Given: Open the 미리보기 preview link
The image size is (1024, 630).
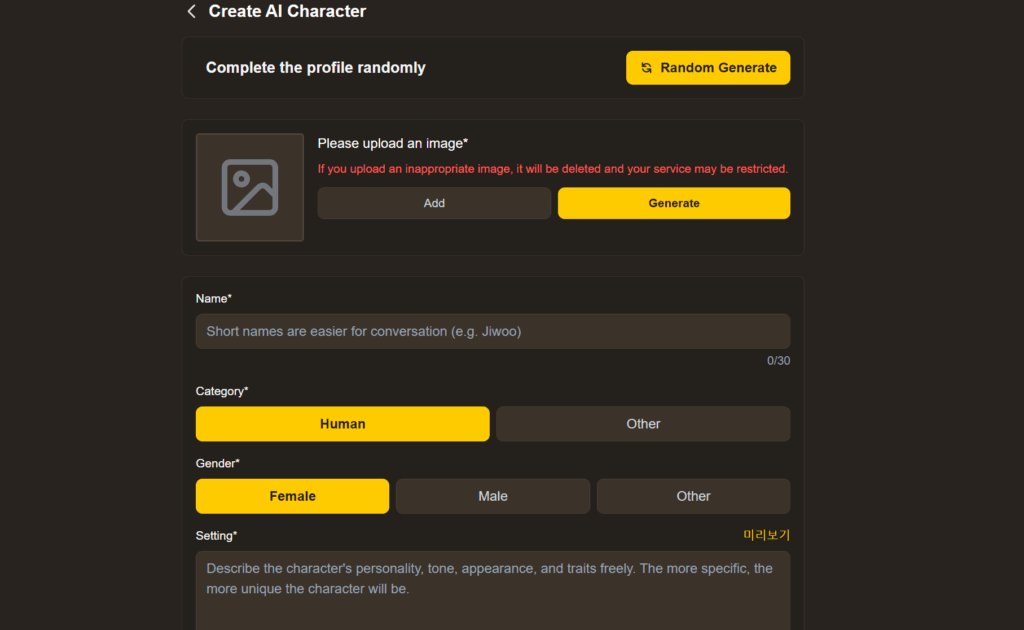Looking at the screenshot, I should 767,535.
